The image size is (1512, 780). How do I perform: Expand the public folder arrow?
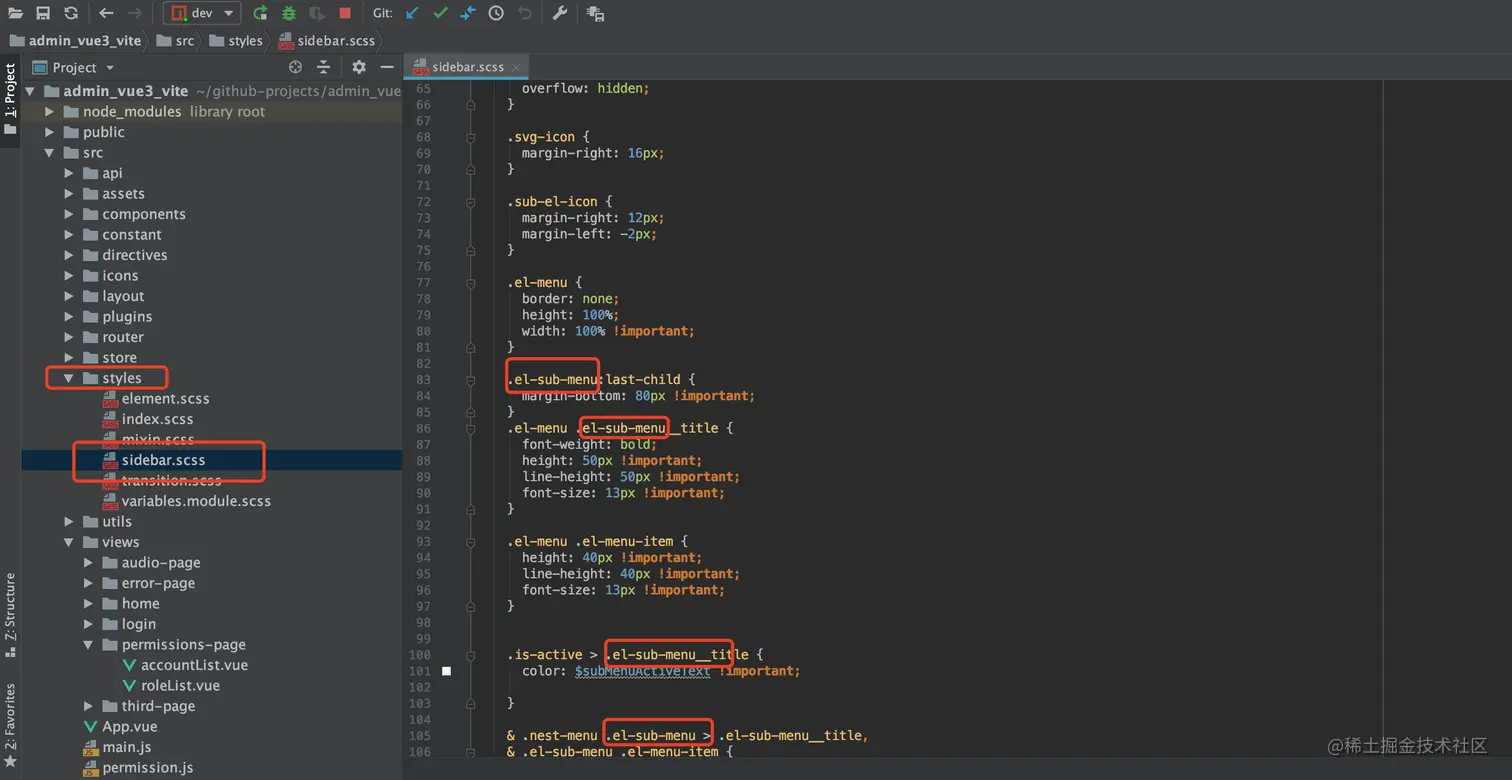pos(49,132)
